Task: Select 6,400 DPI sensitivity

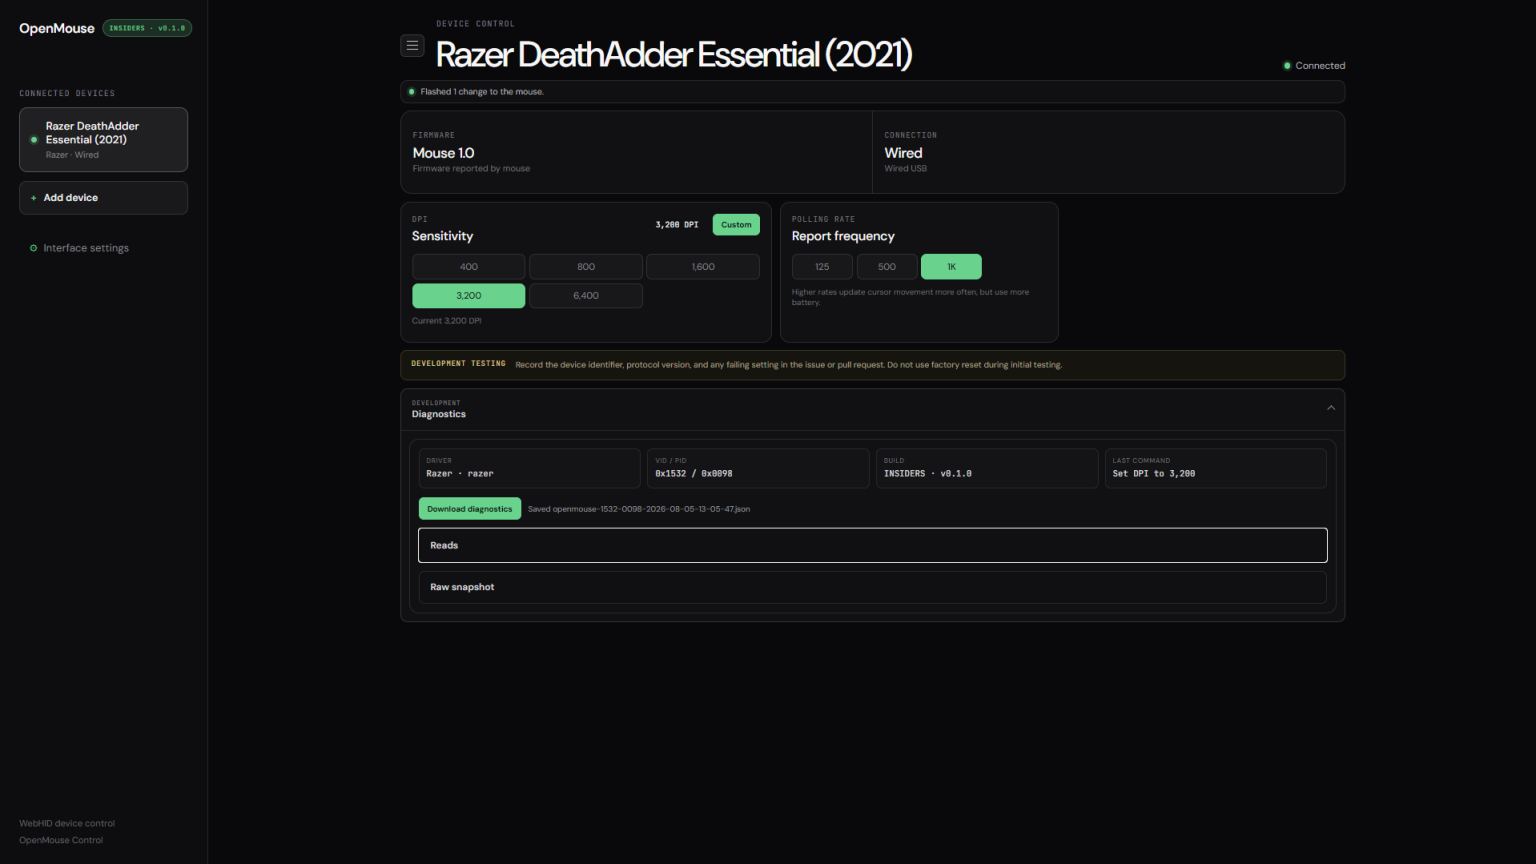Action: (x=586, y=296)
